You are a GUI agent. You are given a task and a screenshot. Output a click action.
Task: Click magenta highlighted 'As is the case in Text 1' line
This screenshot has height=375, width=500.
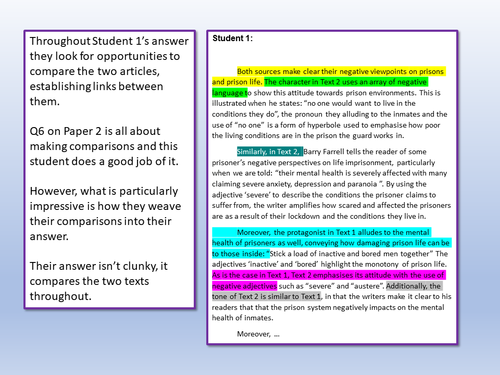click(x=328, y=275)
